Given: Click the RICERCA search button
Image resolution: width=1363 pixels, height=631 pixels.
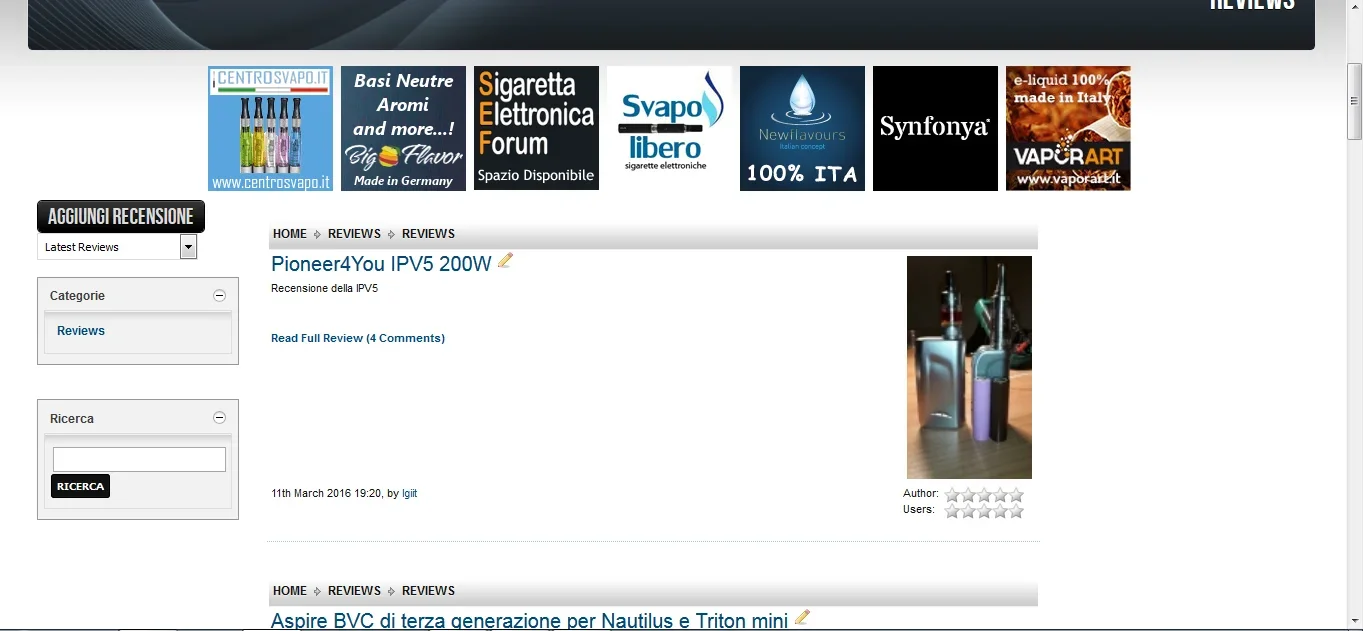Looking at the screenshot, I should click(x=80, y=486).
